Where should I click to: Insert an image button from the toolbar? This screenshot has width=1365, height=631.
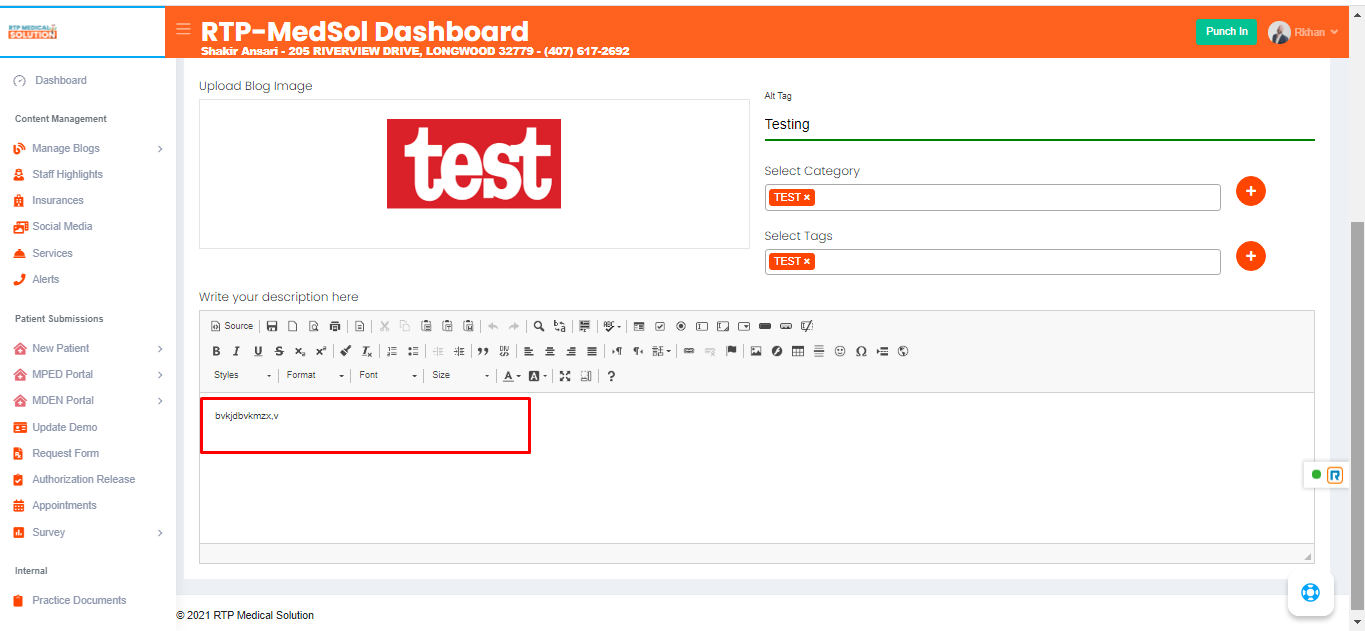pos(786,326)
